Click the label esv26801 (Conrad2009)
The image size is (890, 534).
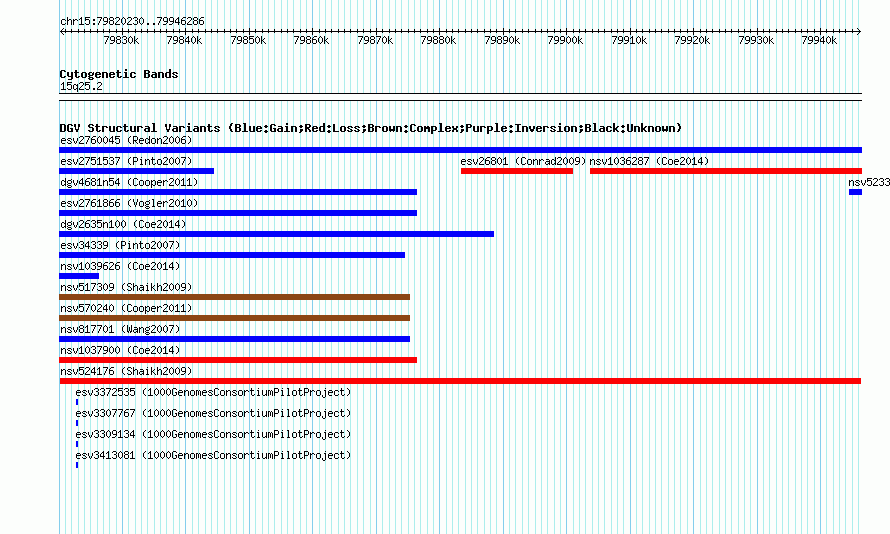(x=523, y=161)
